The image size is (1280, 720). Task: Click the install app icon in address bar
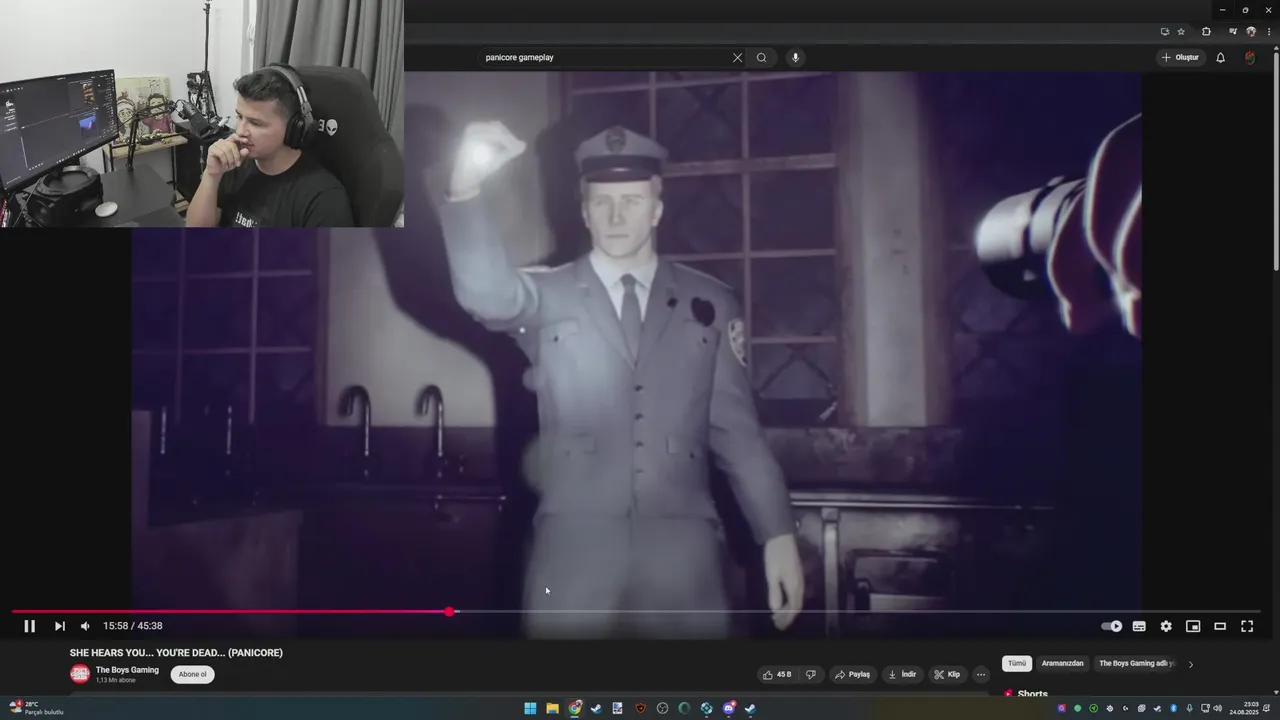[x=1165, y=31]
